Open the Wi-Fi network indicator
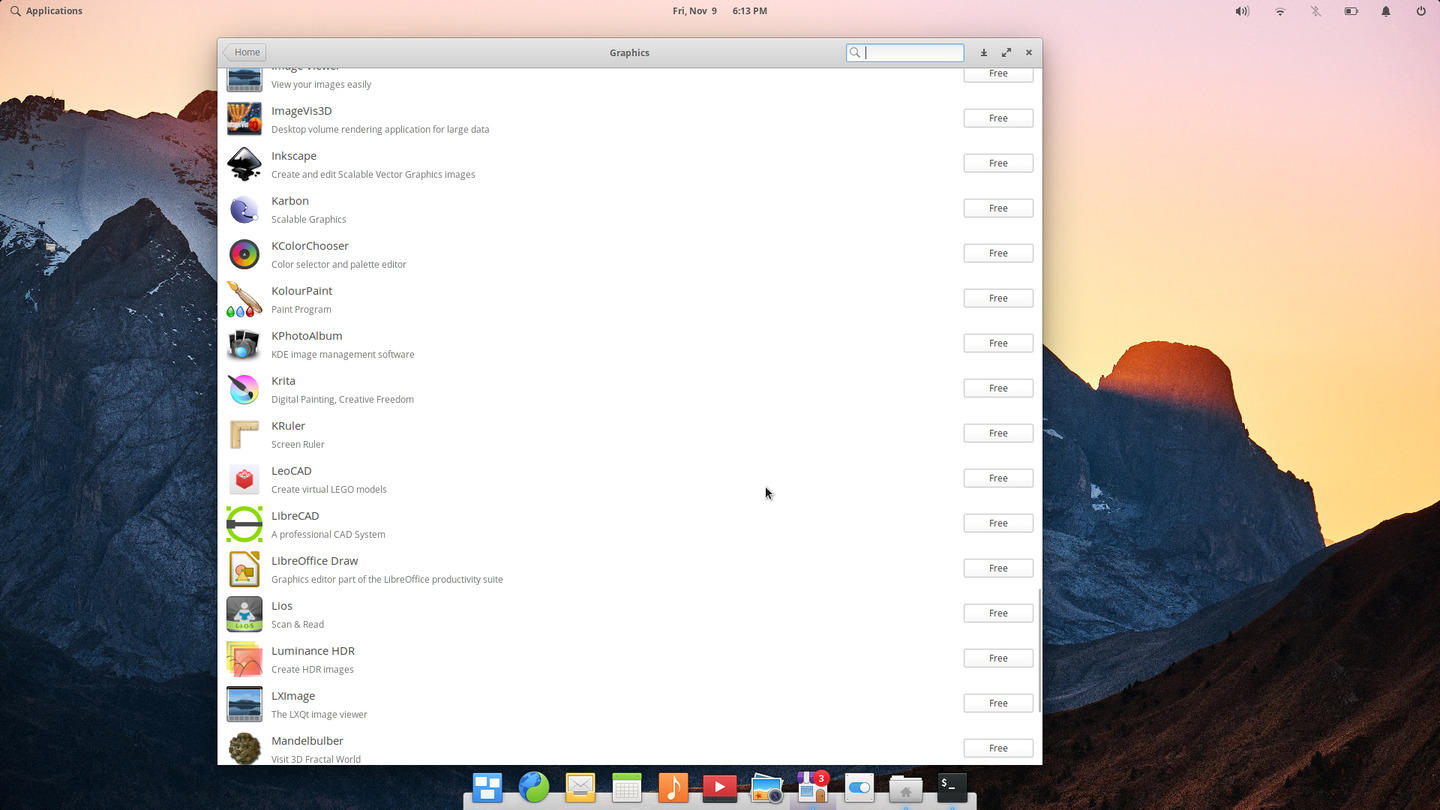This screenshot has height=810, width=1440. click(1280, 11)
